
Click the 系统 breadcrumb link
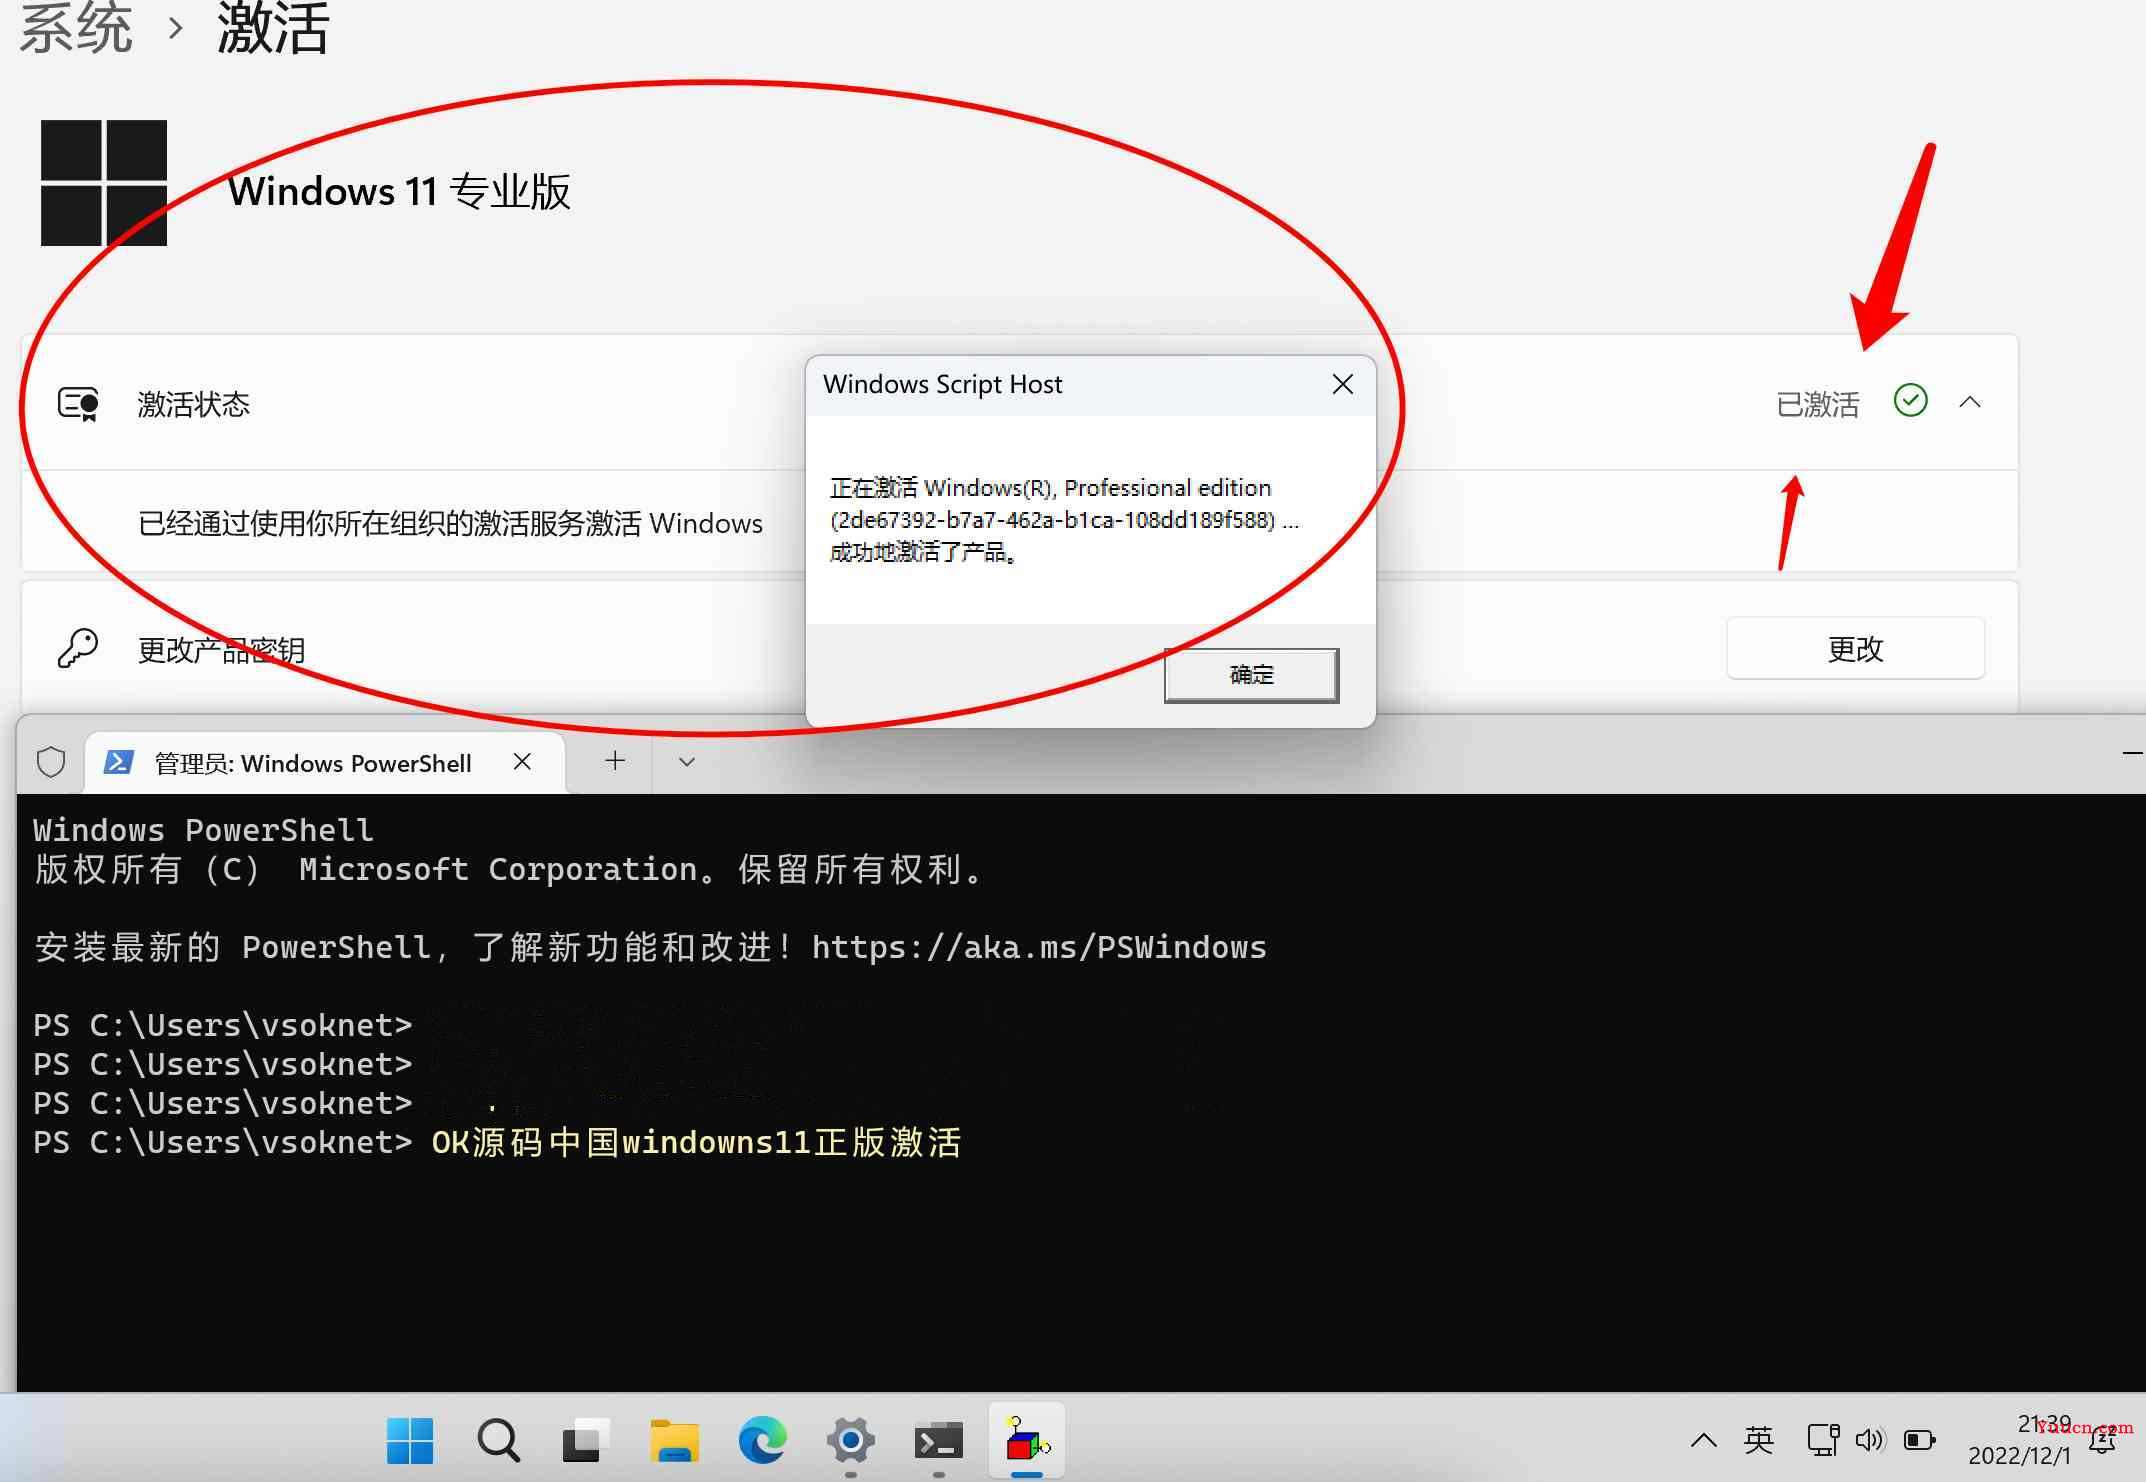click(x=76, y=28)
